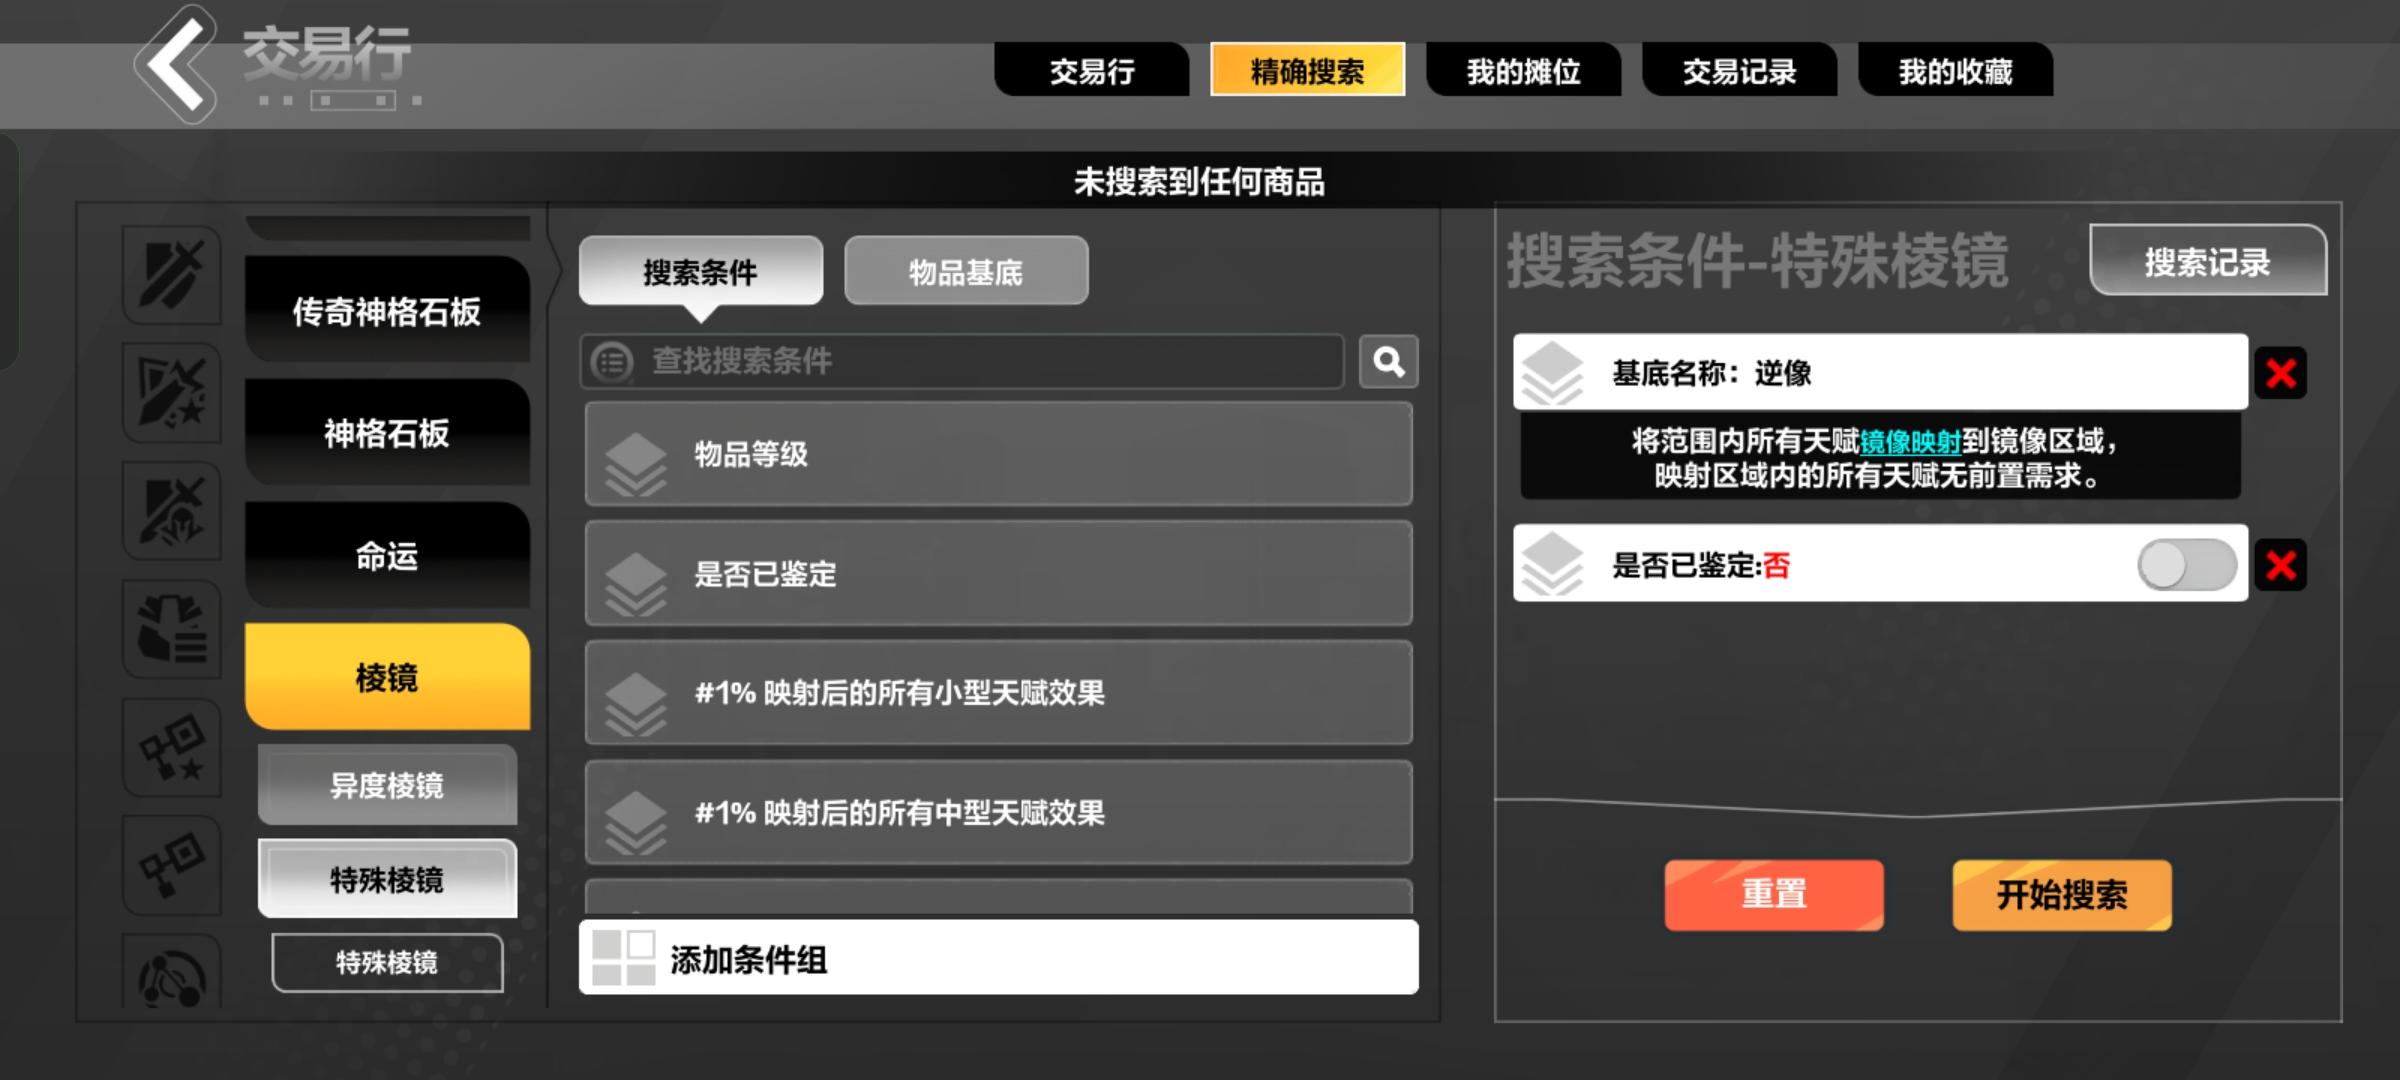
Task: Add the 物品等级 search condition
Action: click(998, 454)
